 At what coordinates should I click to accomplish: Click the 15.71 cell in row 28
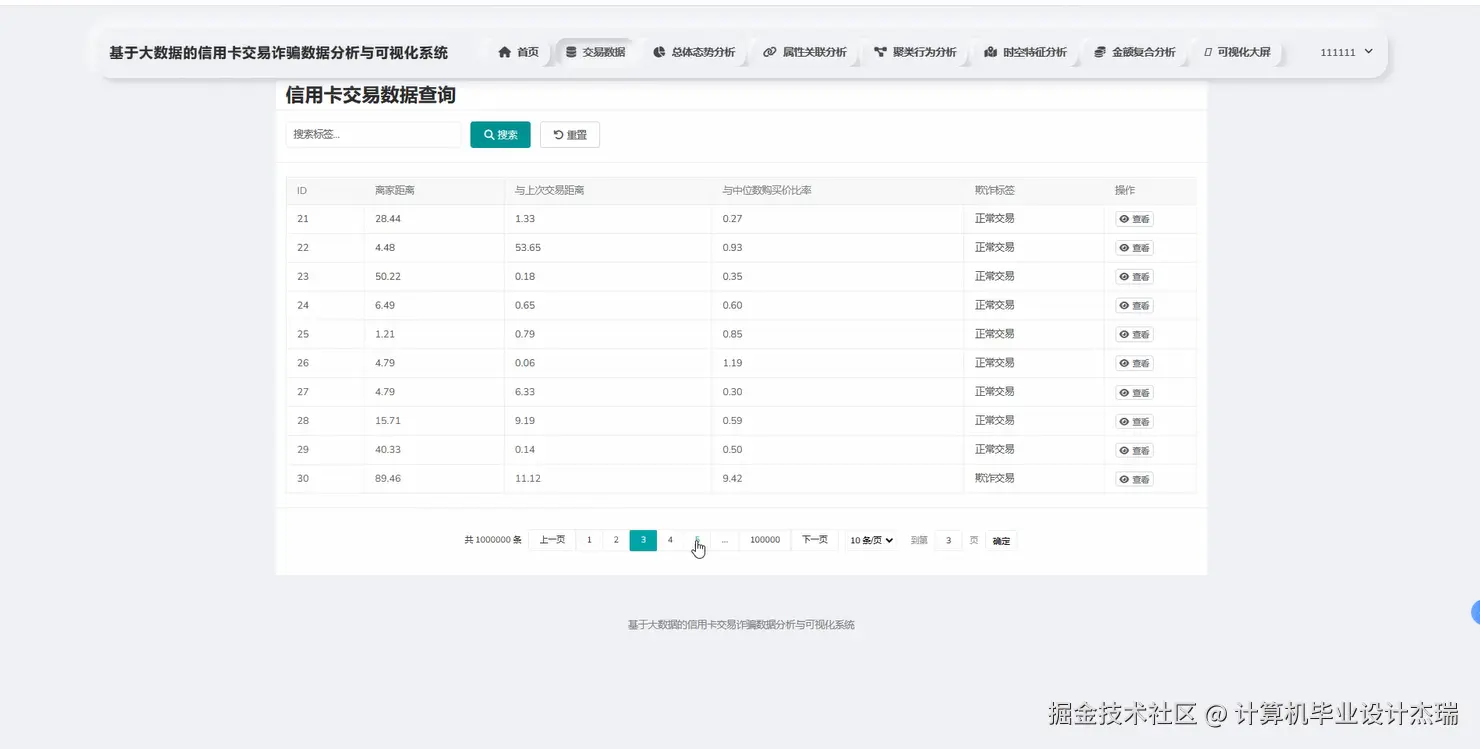[x=388, y=421]
